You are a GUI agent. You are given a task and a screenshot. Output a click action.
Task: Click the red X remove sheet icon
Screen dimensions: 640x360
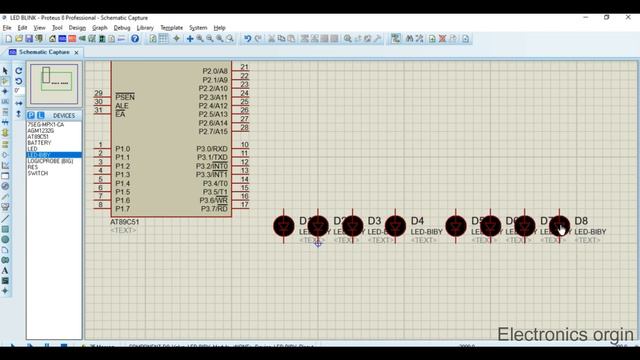(x=442, y=39)
